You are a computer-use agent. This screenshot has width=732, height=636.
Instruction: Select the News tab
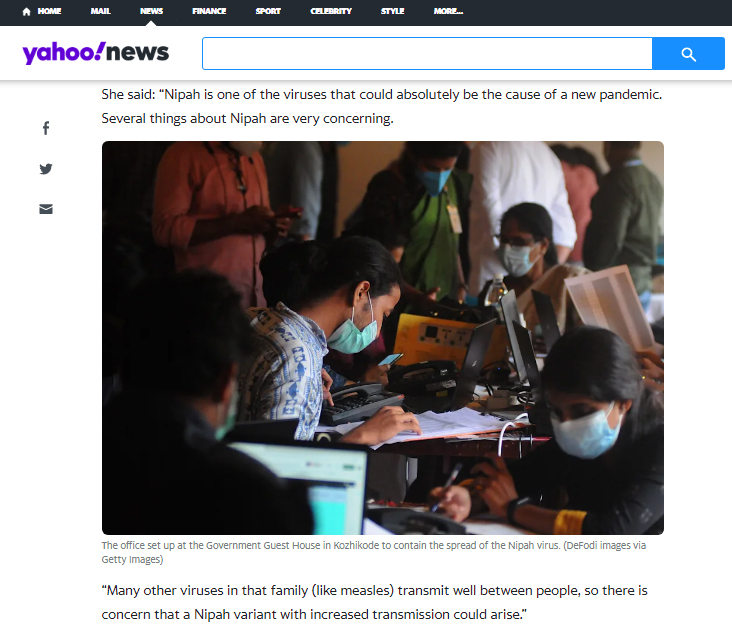point(151,11)
